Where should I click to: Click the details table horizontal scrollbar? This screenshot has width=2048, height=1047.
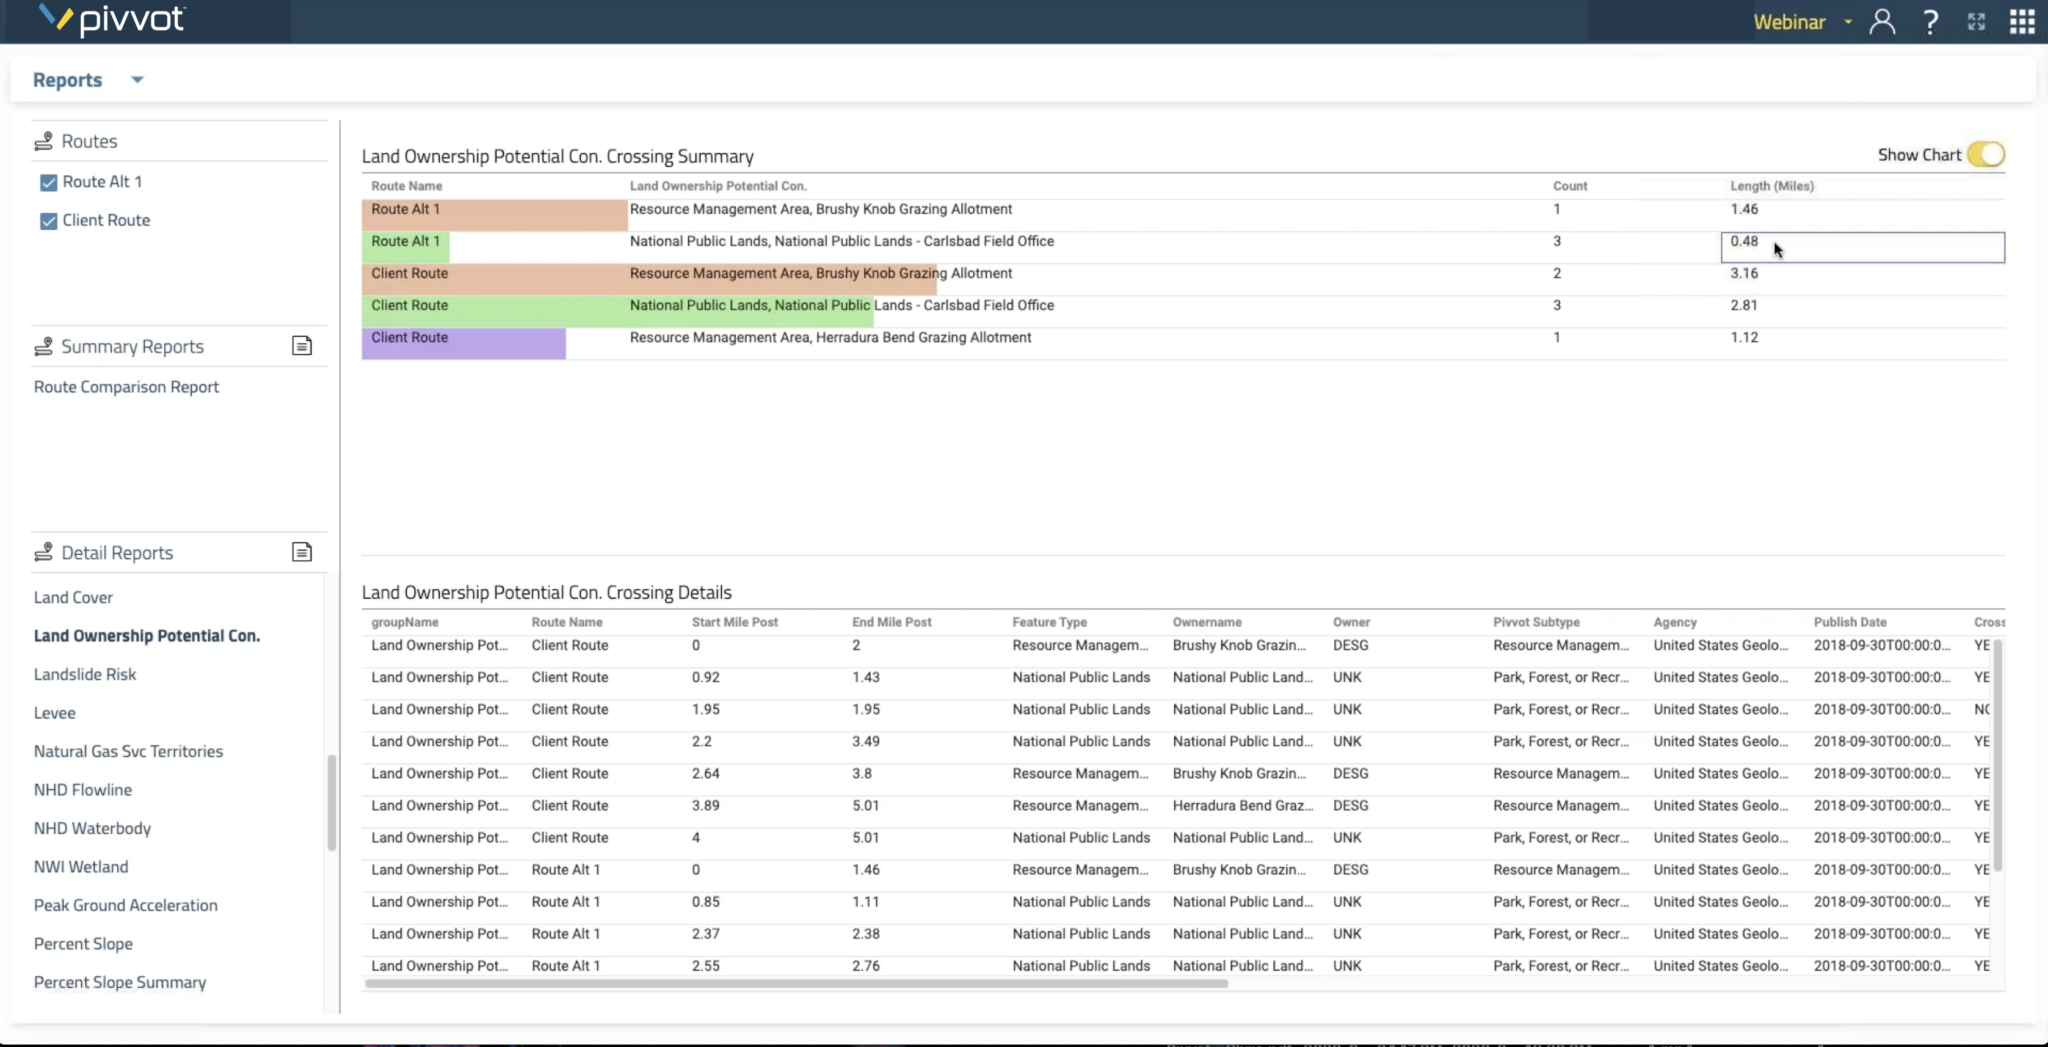click(x=796, y=984)
